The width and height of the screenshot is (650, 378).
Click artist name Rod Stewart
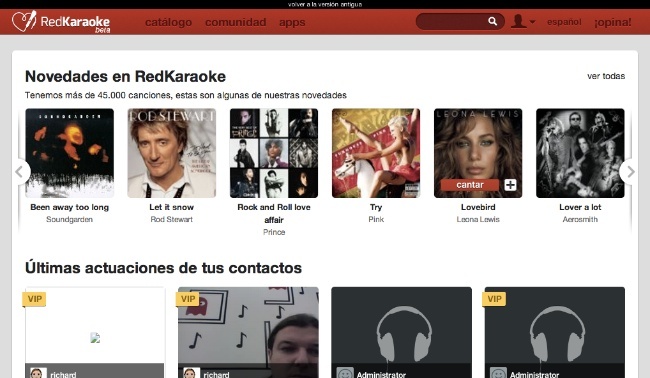[x=172, y=219]
